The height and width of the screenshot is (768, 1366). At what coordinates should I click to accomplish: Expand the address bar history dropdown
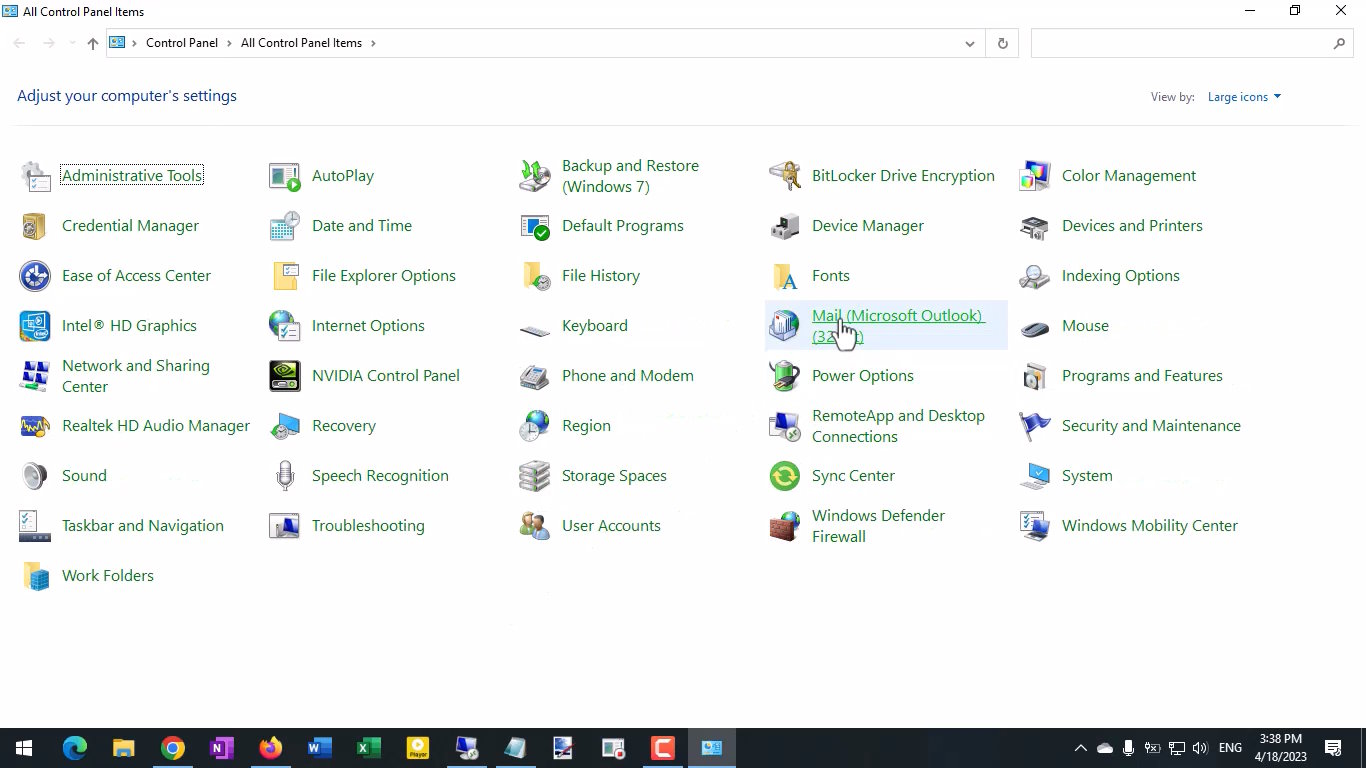coord(969,44)
